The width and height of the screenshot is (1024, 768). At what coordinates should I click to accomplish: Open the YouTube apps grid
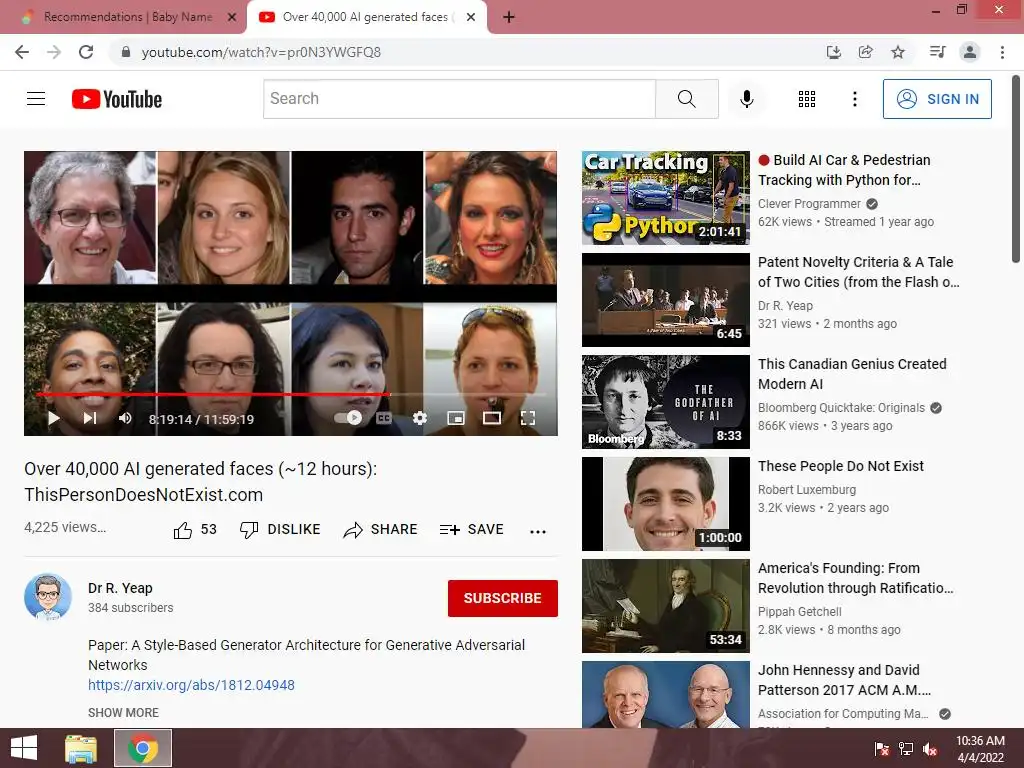pyautogui.click(x=807, y=99)
